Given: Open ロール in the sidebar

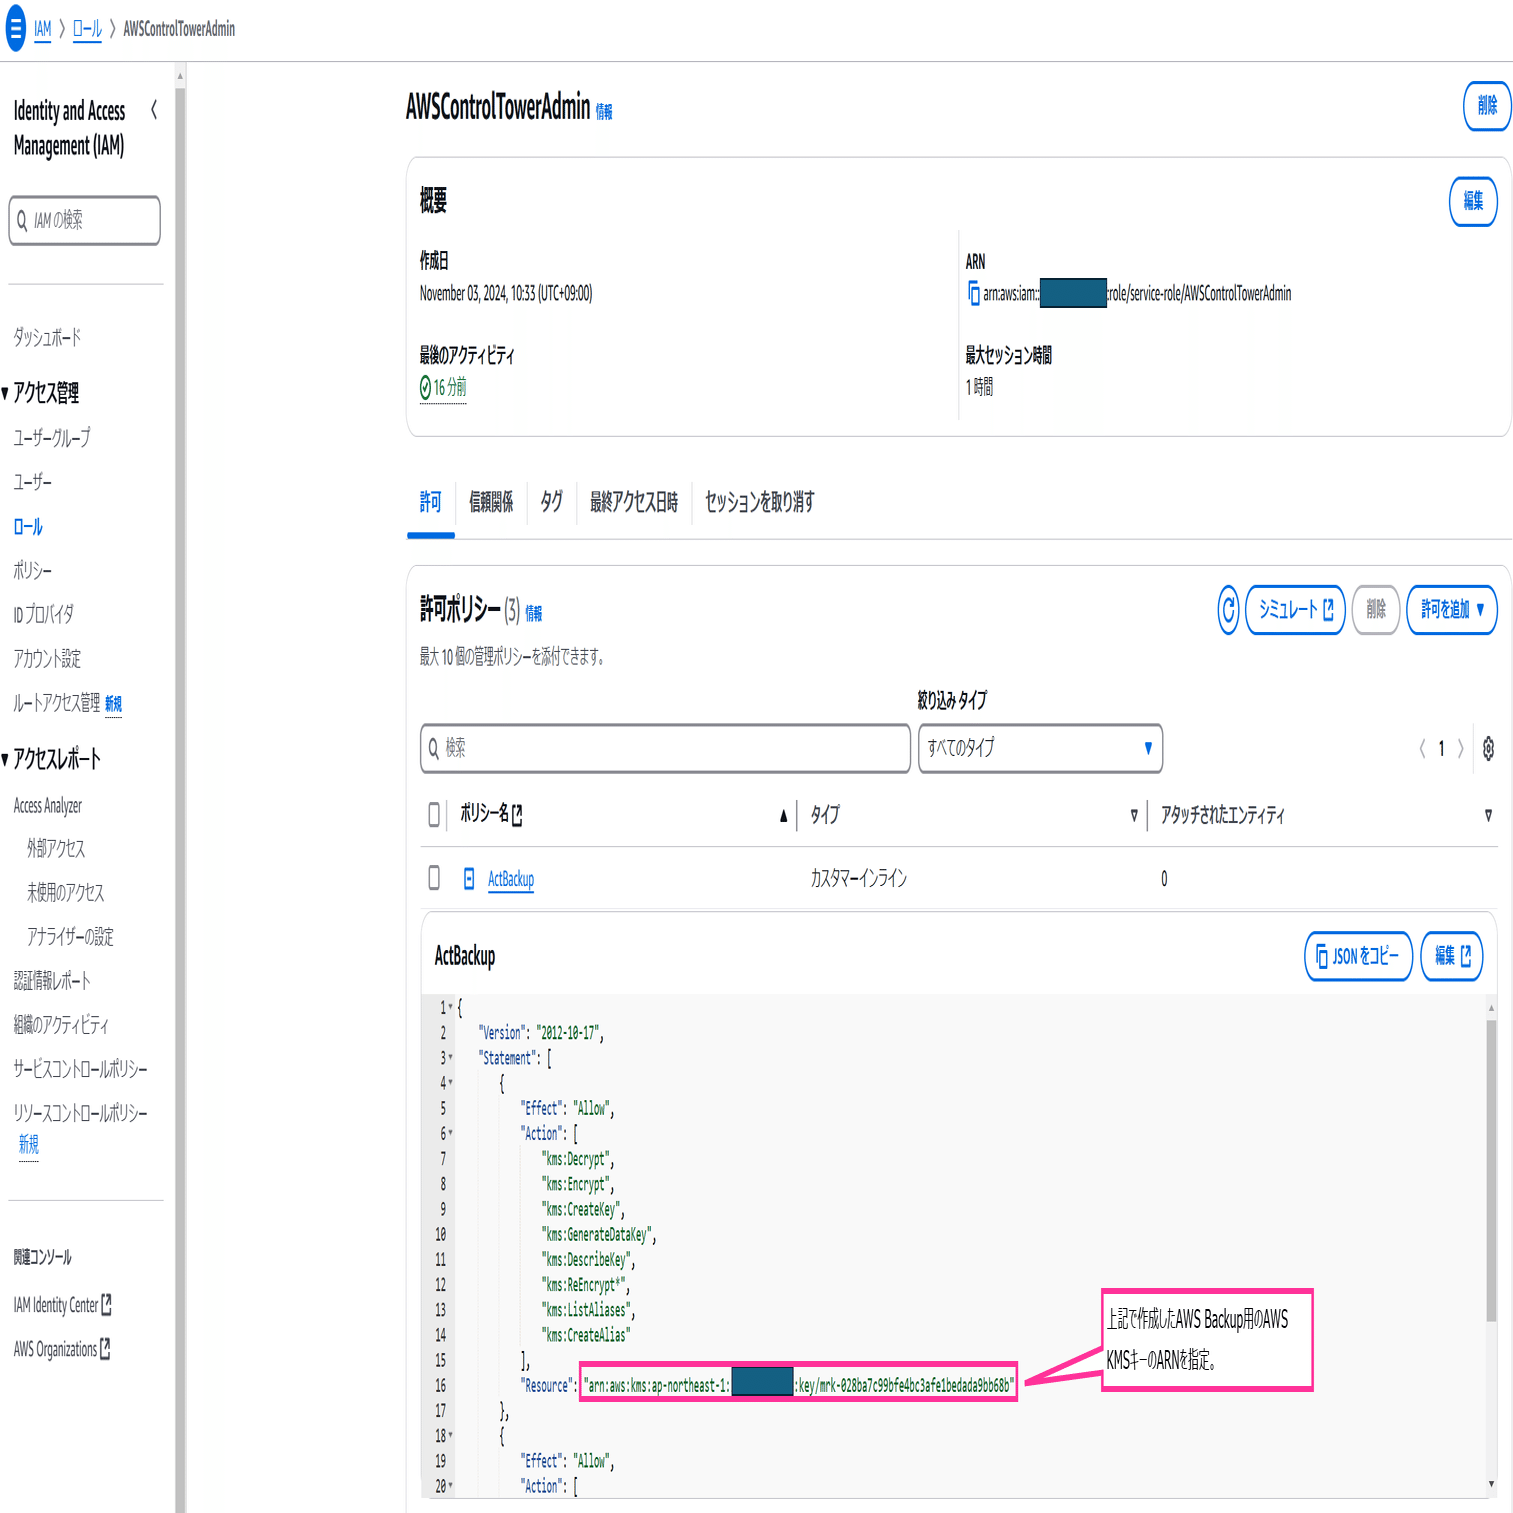Looking at the screenshot, I should tap(28, 526).
